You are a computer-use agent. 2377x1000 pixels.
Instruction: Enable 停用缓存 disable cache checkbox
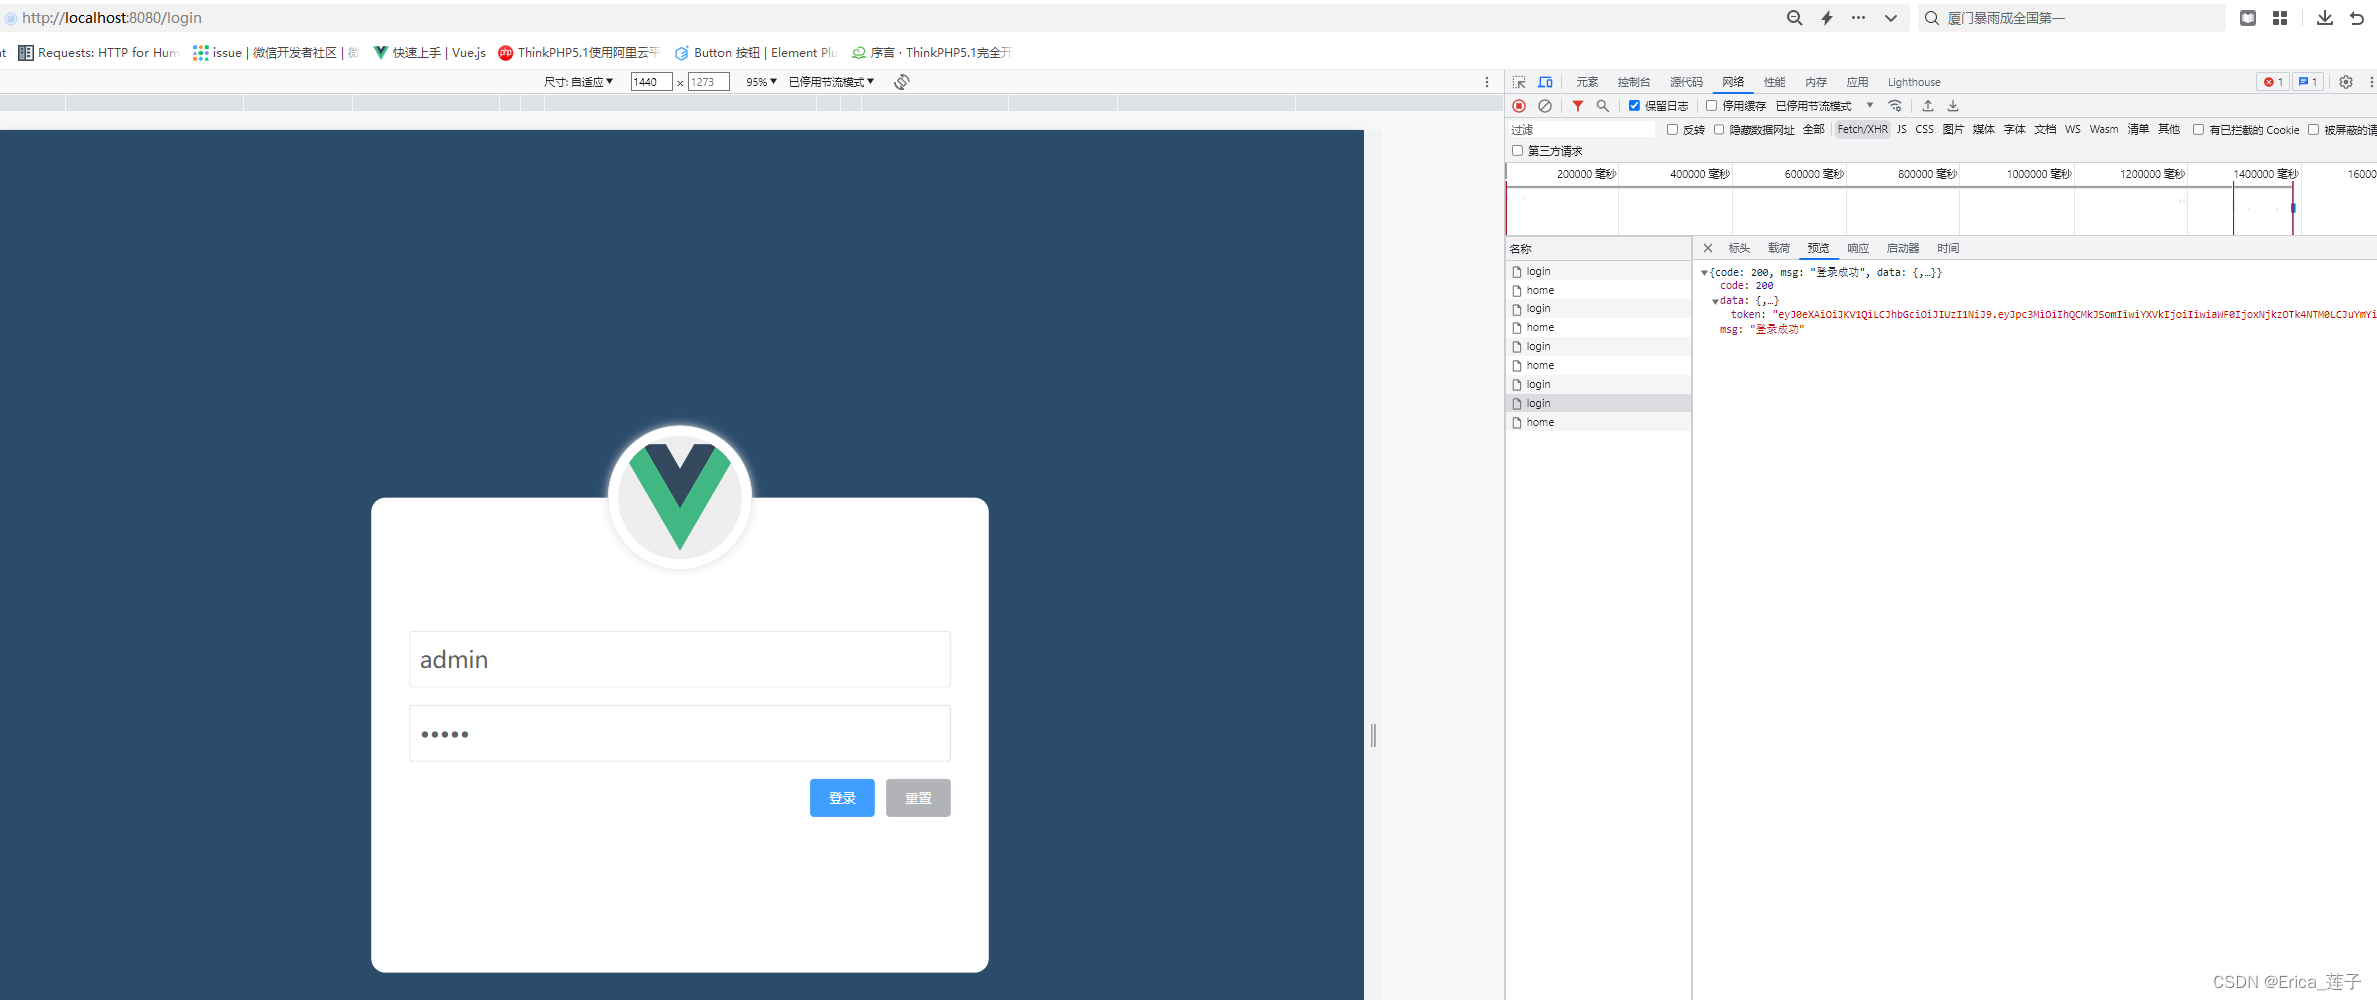[x=1712, y=106]
